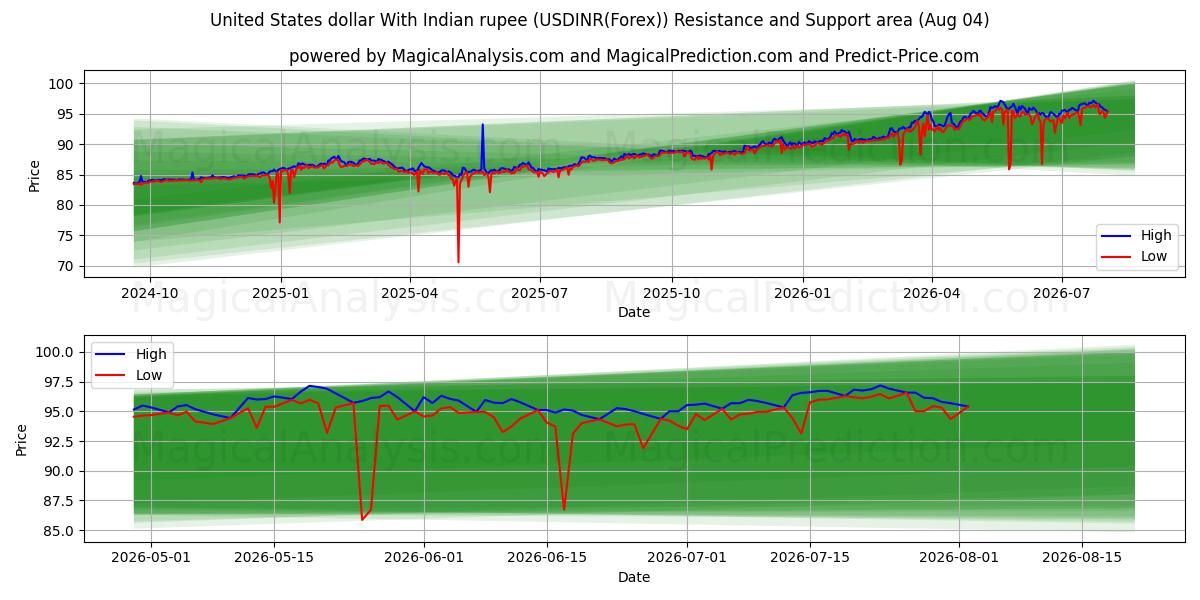The image size is (1200, 600).
Task: Click the '2026-08-01' date tick label
Action: (x=959, y=558)
